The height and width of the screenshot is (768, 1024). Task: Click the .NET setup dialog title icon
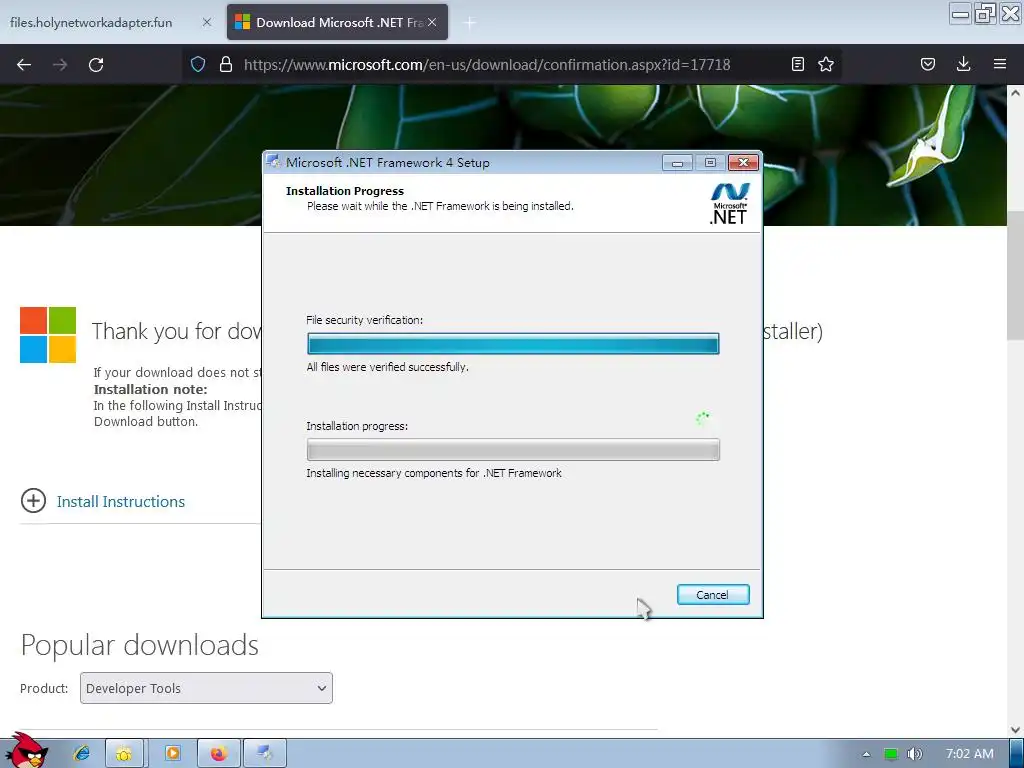tap(273, 162)
